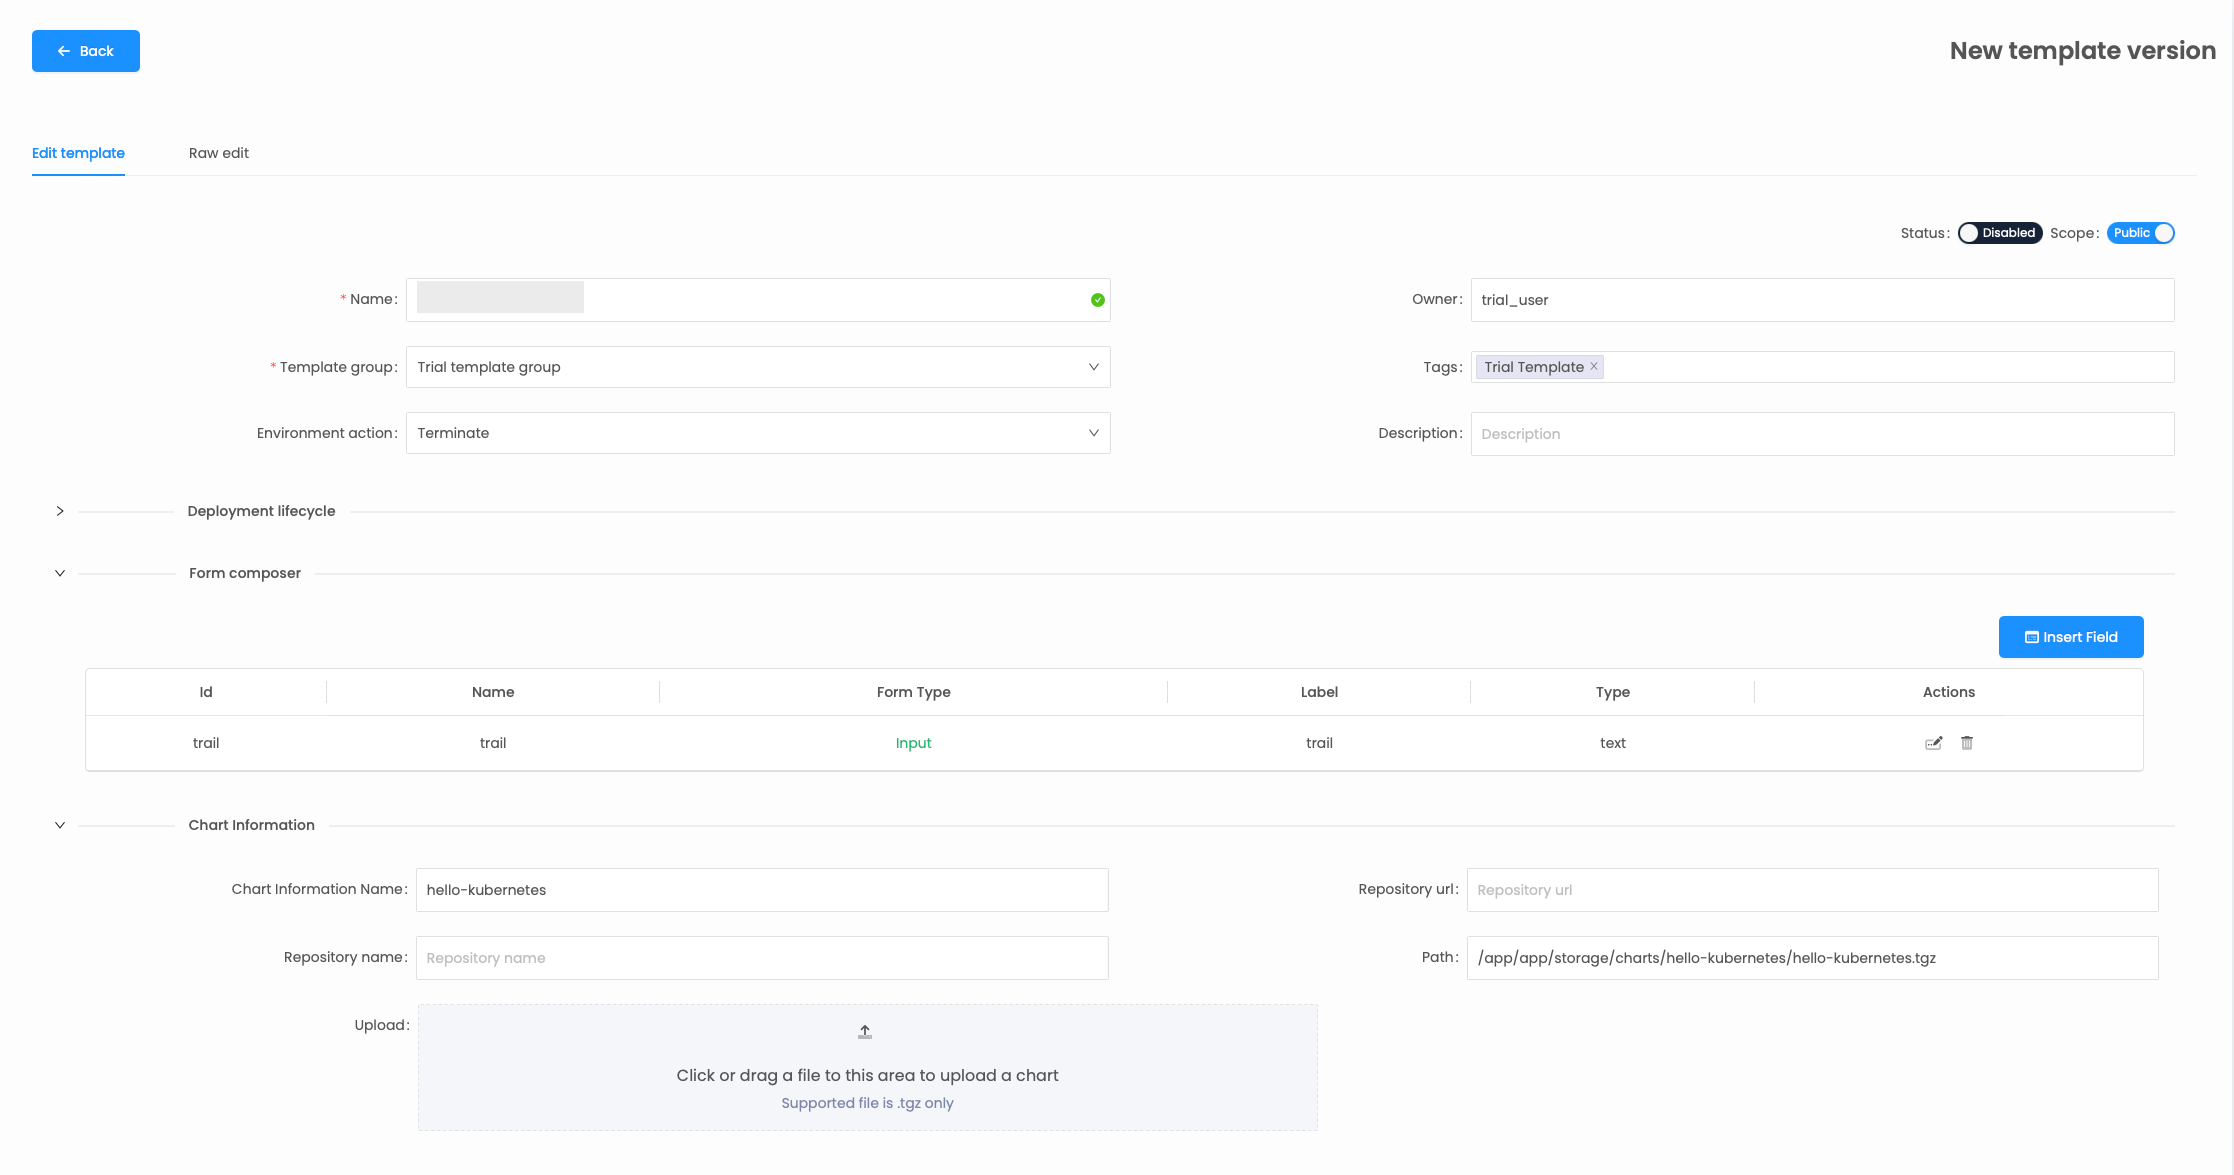Delete the trail field using the trash icon
The image size is (2234, 1175).
1966,743
